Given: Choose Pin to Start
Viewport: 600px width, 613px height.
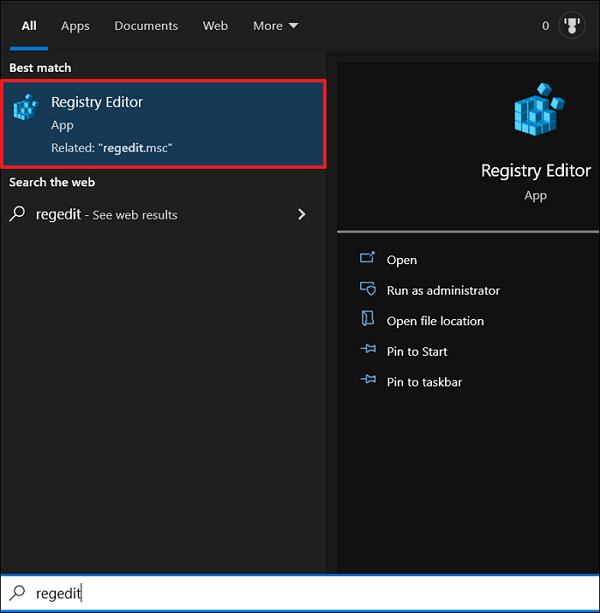Looking at the screenshot, I should pos(417,351).
